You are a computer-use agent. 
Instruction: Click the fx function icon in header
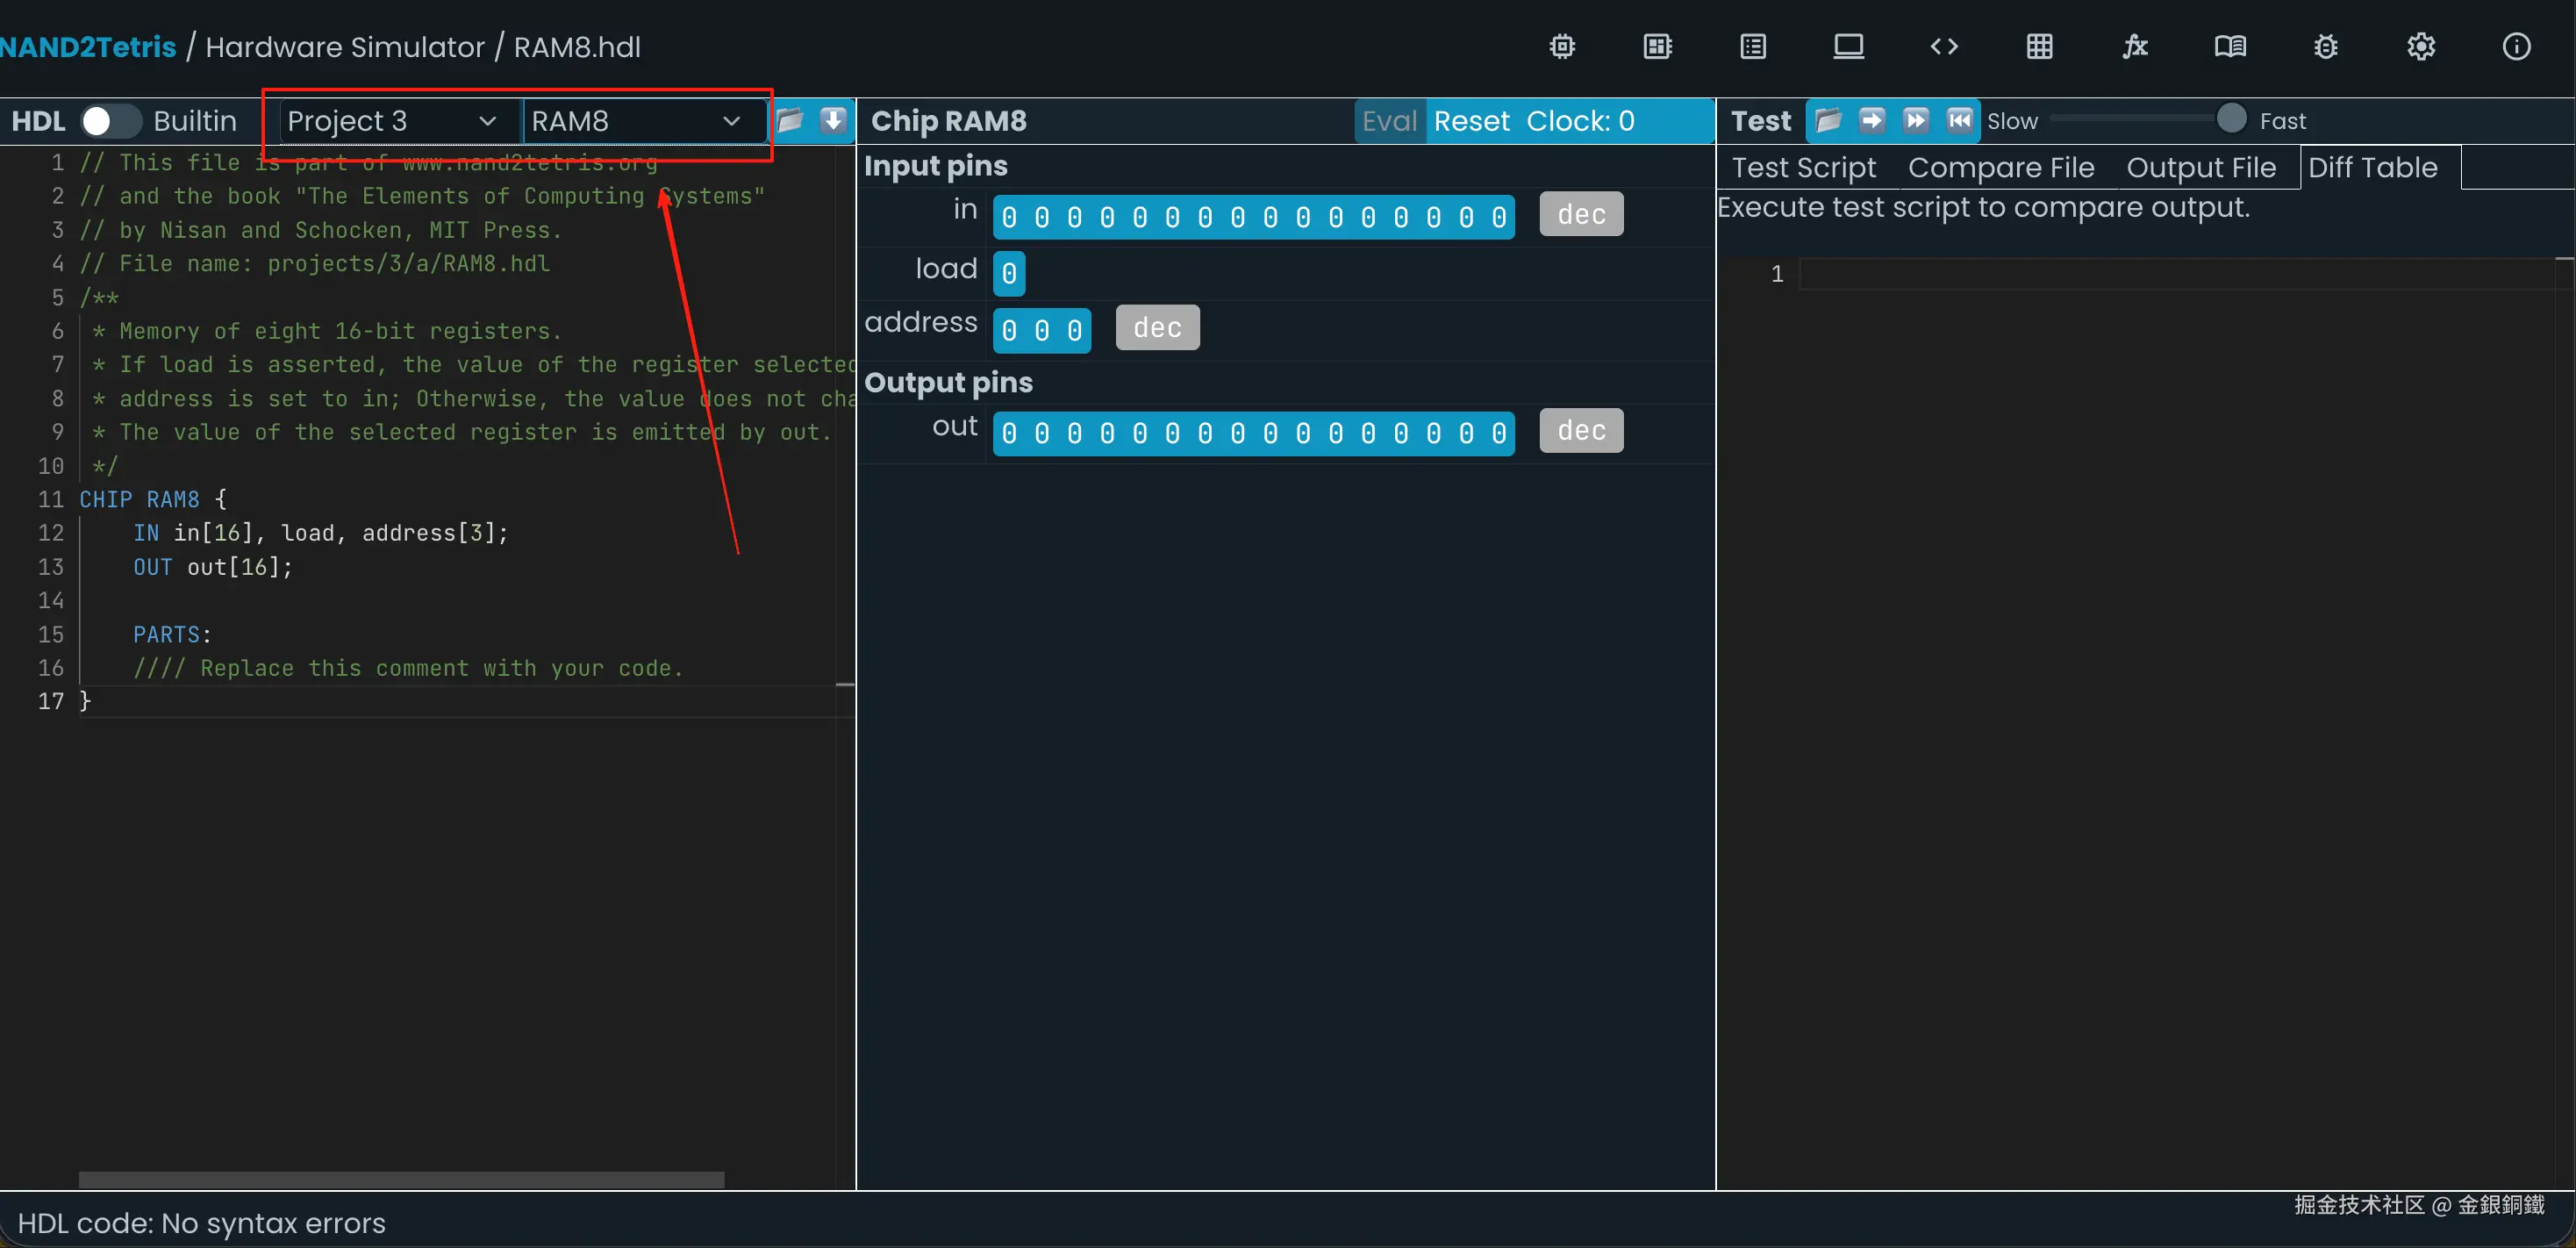2135,47
